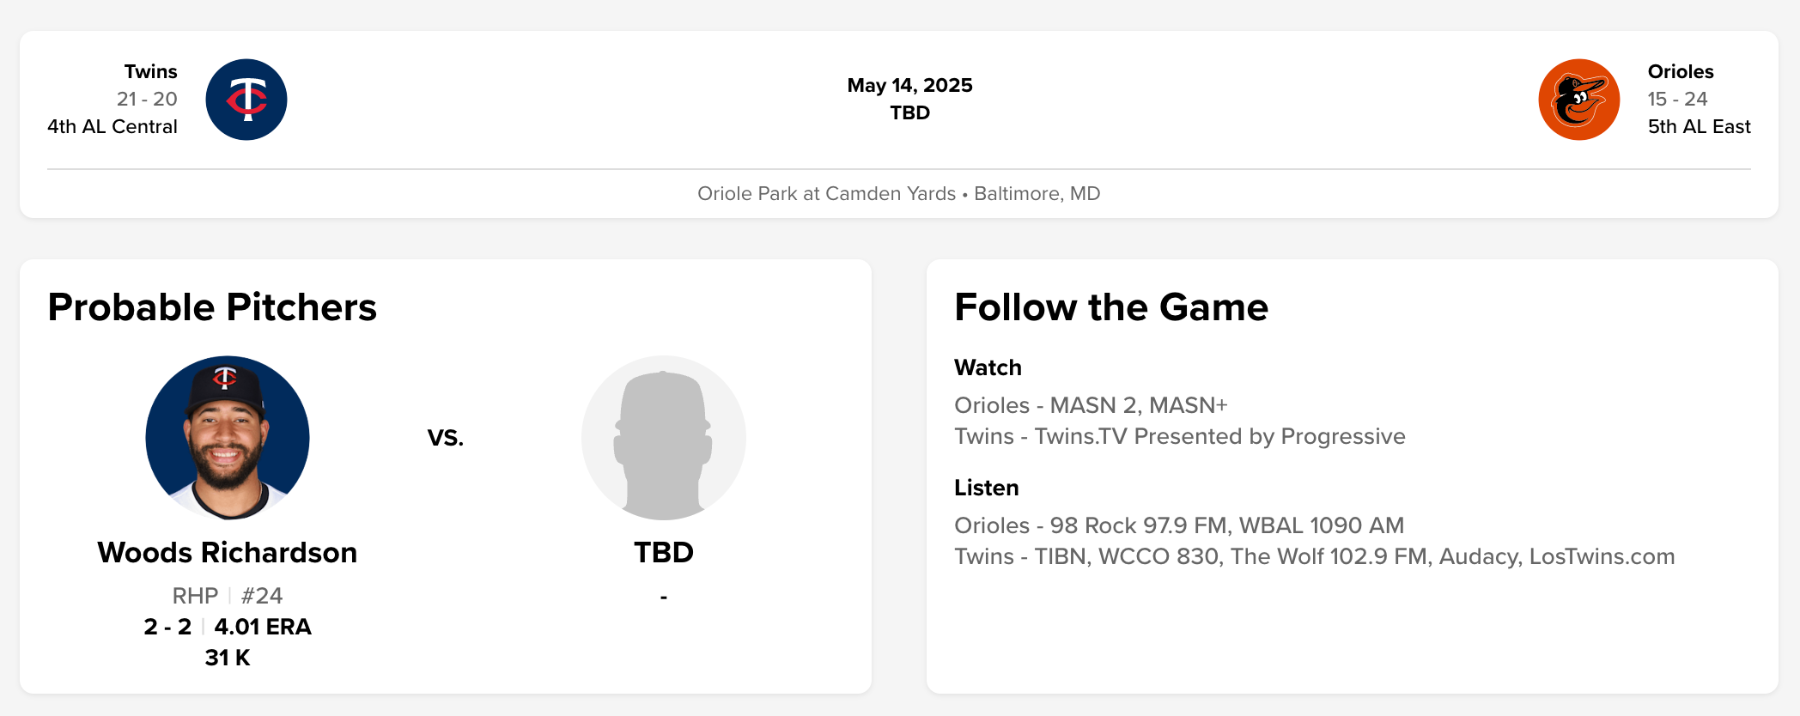Click the Minnesota Twins logo
1800x716 pixels.
point(246,100)
